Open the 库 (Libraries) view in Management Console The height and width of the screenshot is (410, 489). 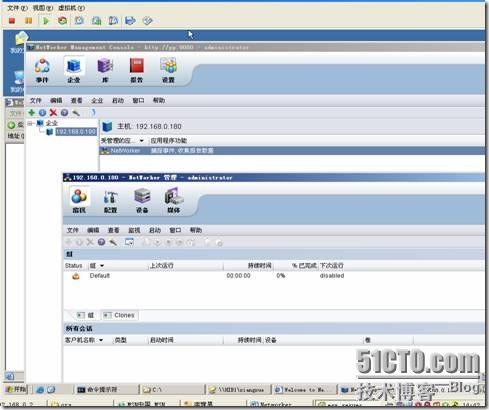[x=105, y=70]
